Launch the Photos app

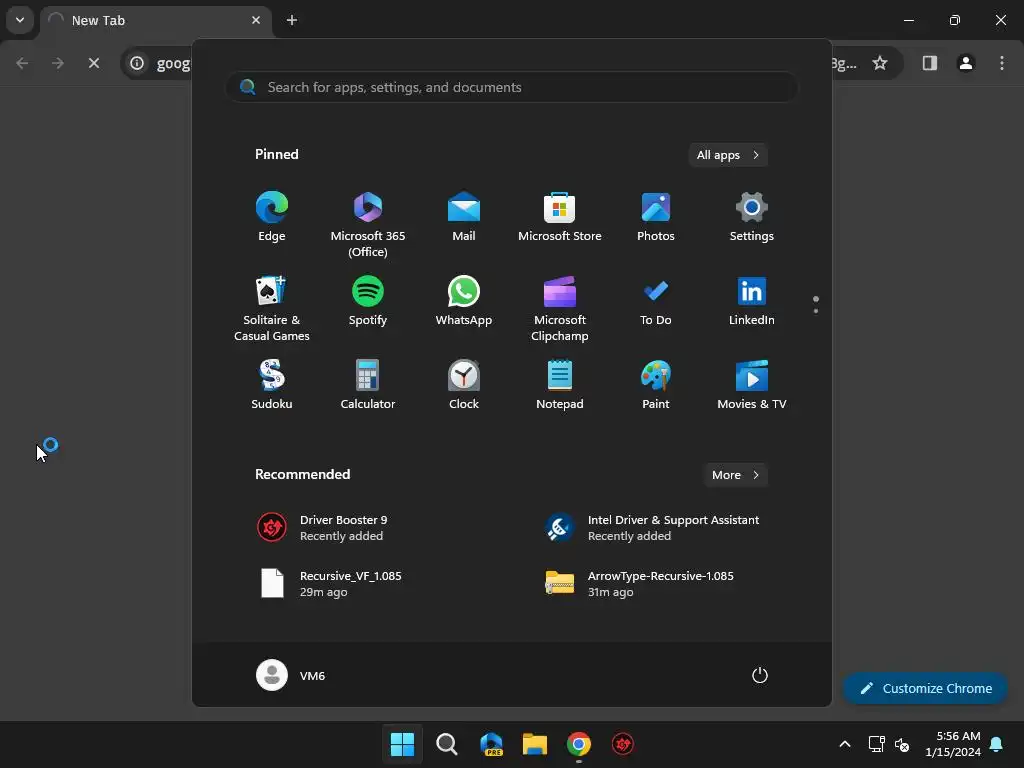(x=656, y=217)
